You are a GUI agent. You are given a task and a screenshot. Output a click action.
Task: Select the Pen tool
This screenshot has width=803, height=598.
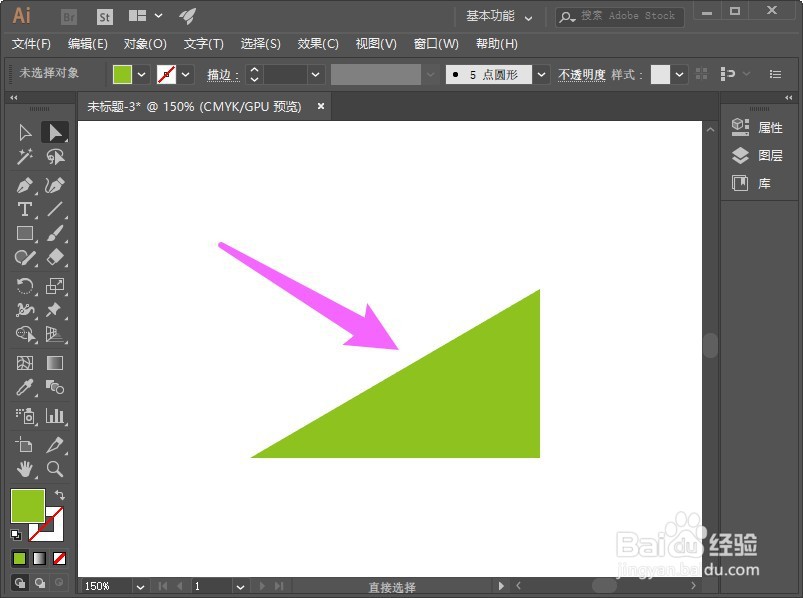pyautogui.click(x=25, y=185)
